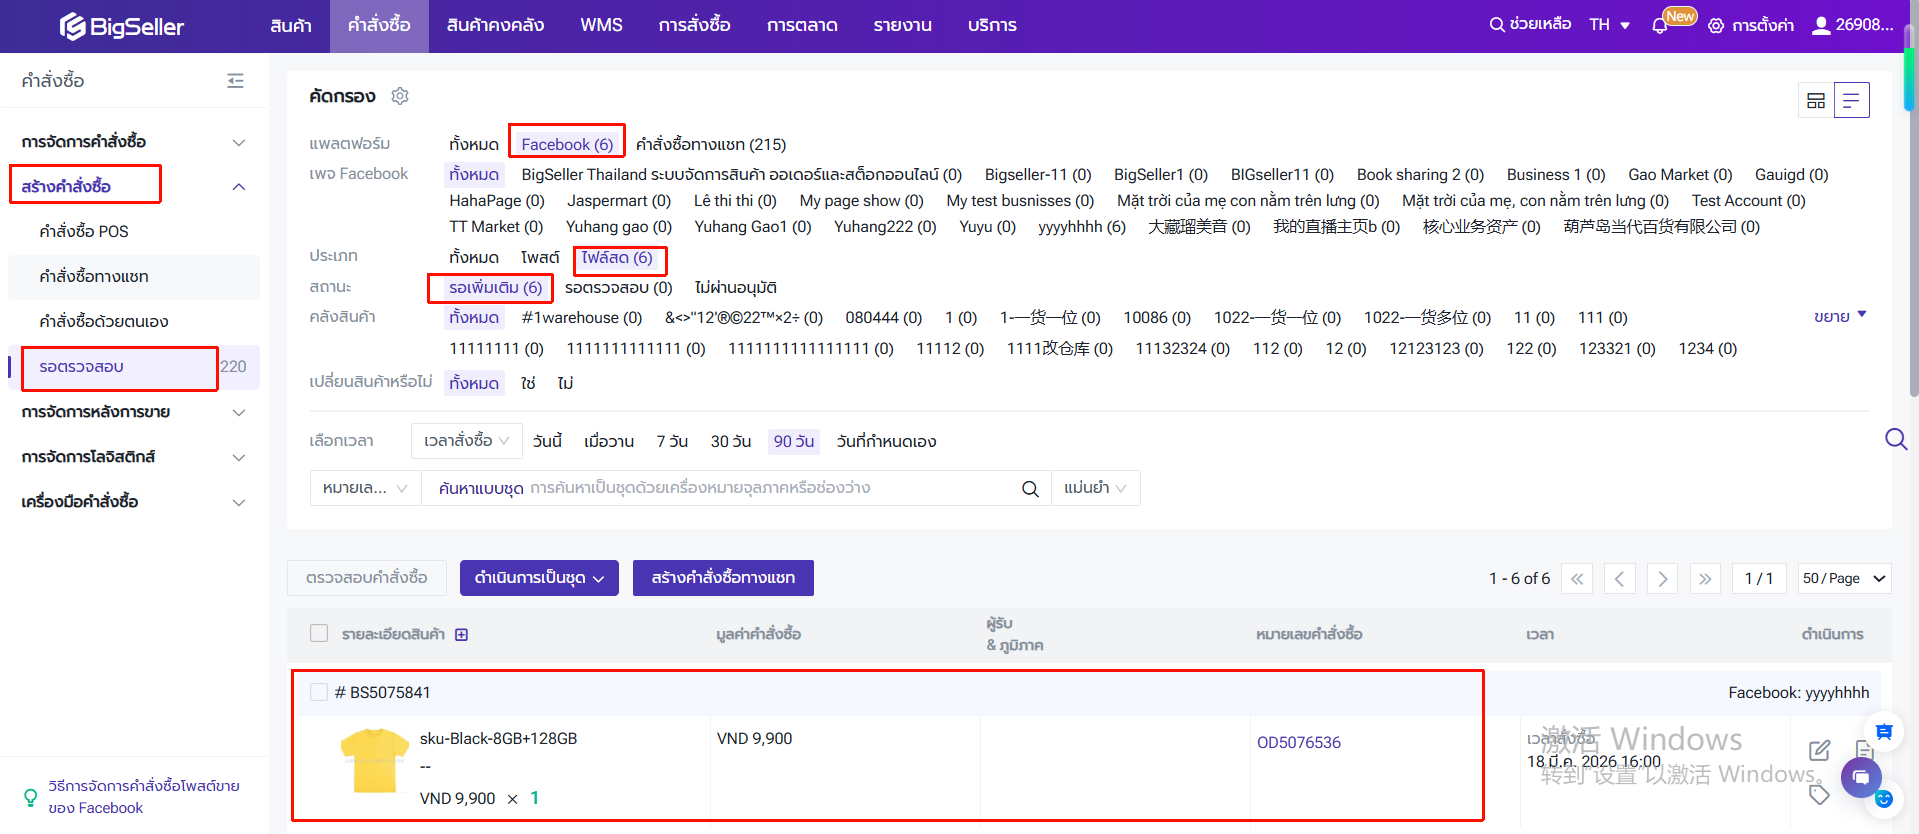
Task: Open order number link OD5076536
Action: pyautogui.click(x=1298, y=742)
